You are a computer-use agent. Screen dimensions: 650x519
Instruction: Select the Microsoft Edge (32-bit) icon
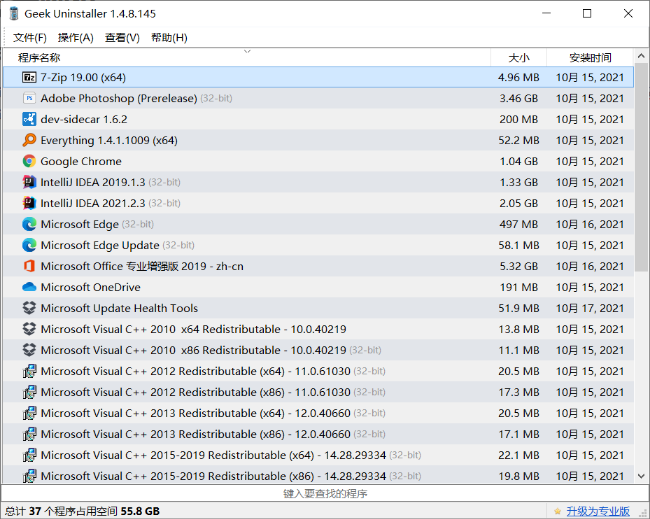point(29,224)
